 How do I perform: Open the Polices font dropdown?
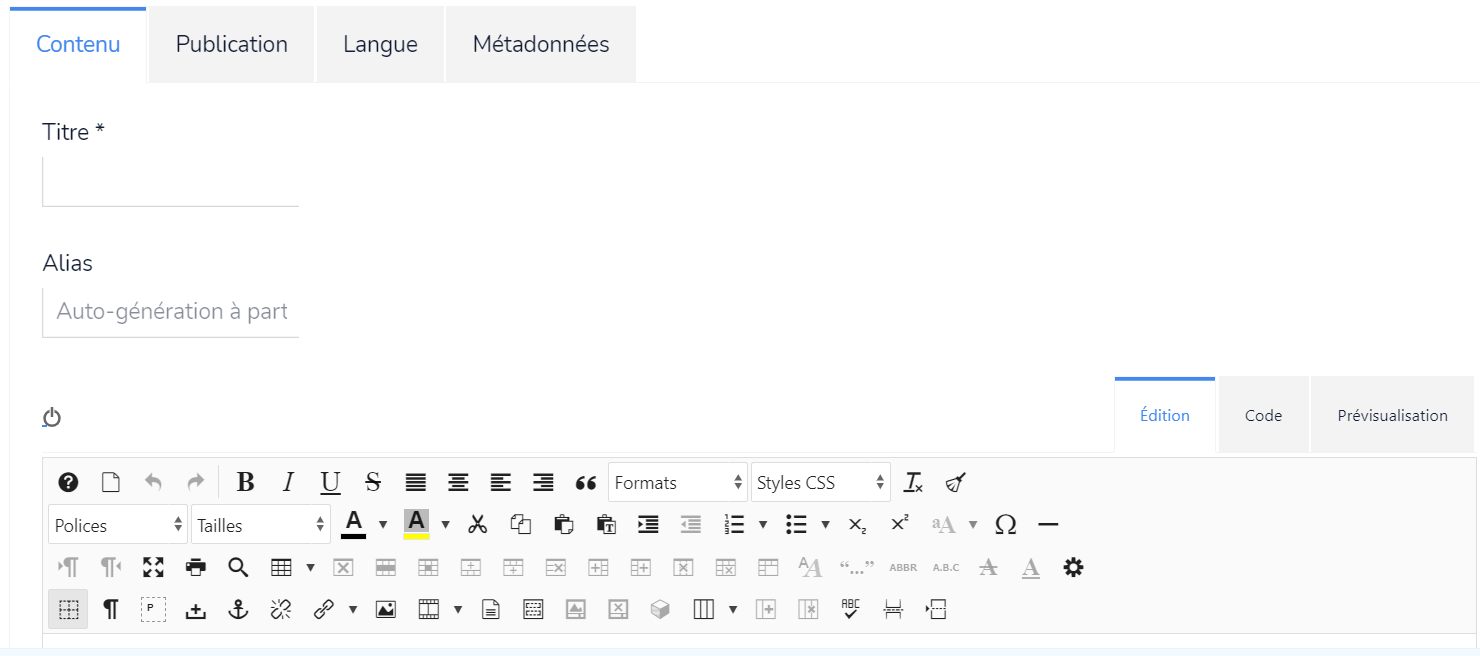coord(118,525)
